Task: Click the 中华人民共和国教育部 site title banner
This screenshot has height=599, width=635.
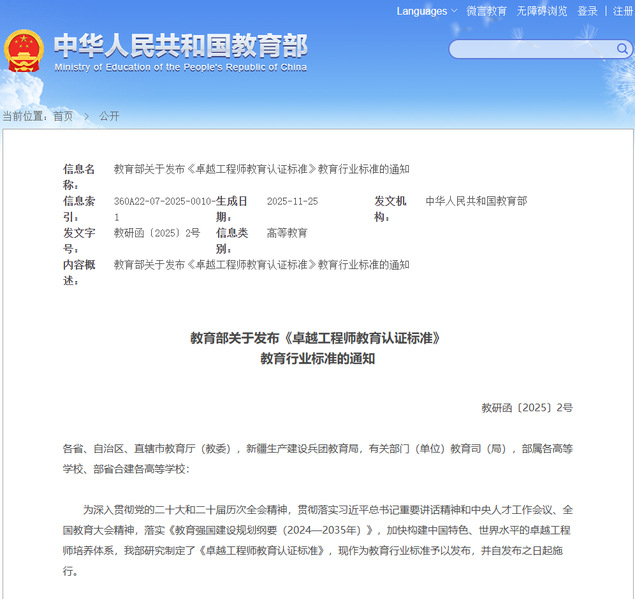Action: (180, 45)
